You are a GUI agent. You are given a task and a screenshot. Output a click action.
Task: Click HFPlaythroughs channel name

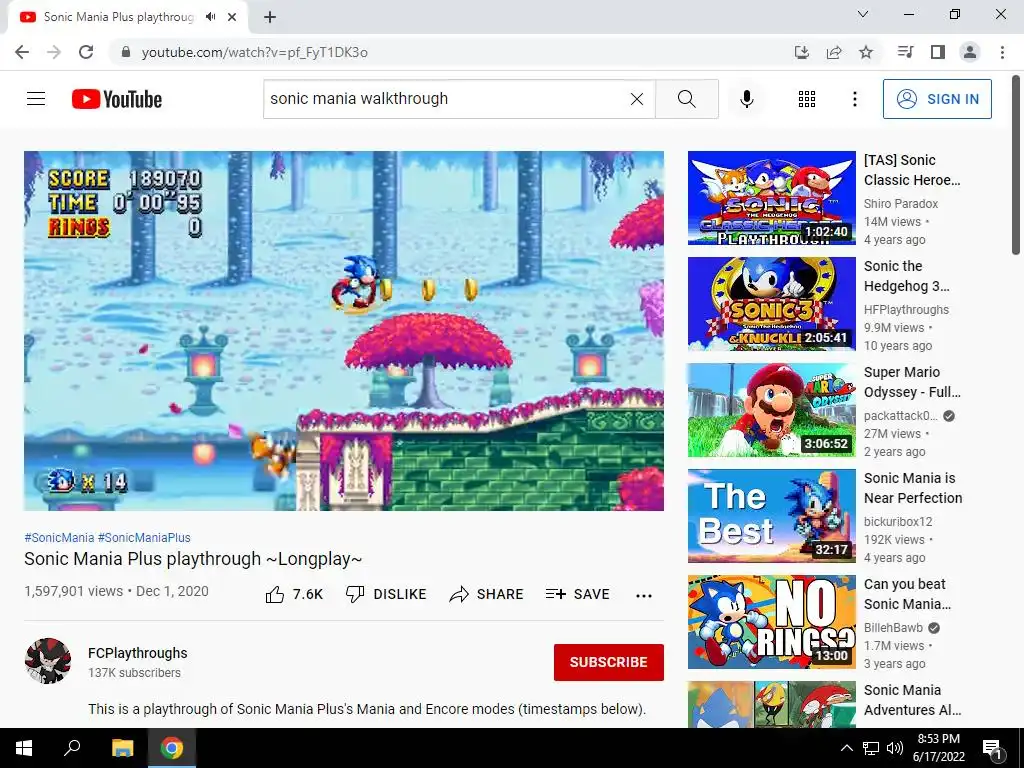point(906,310)
